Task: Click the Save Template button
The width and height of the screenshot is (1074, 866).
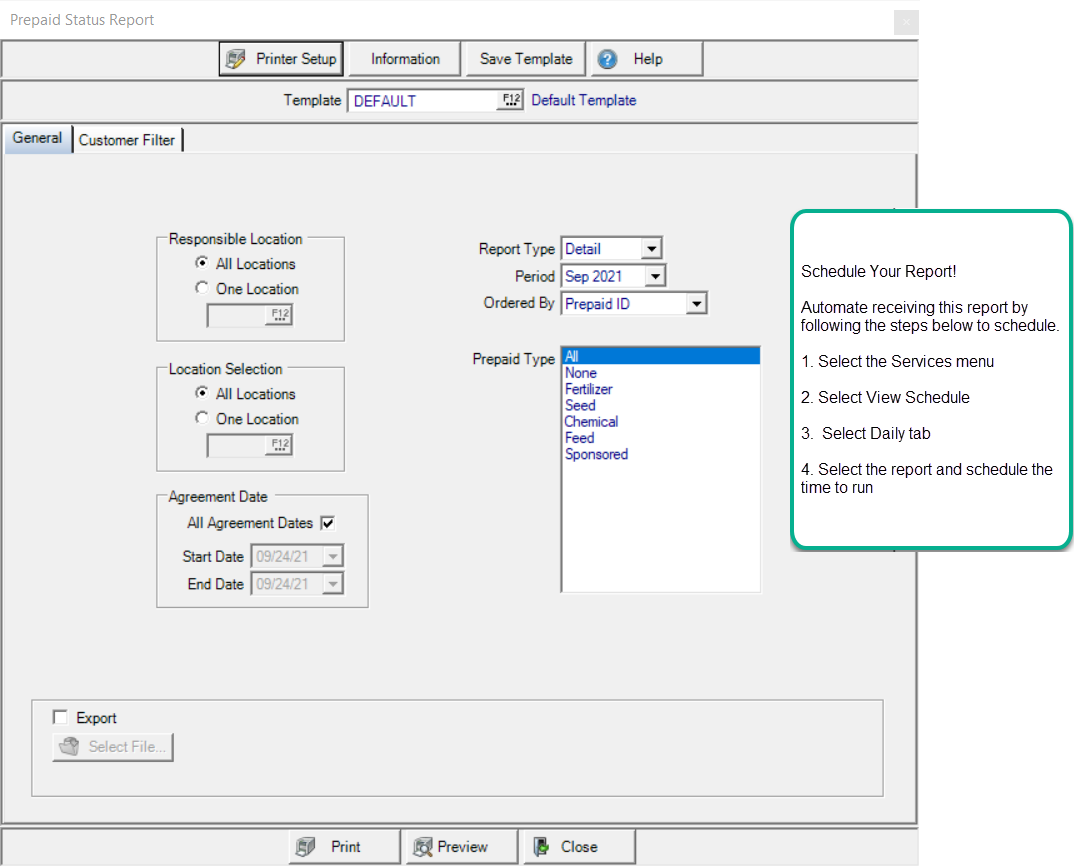Action: tap(526, 59)
